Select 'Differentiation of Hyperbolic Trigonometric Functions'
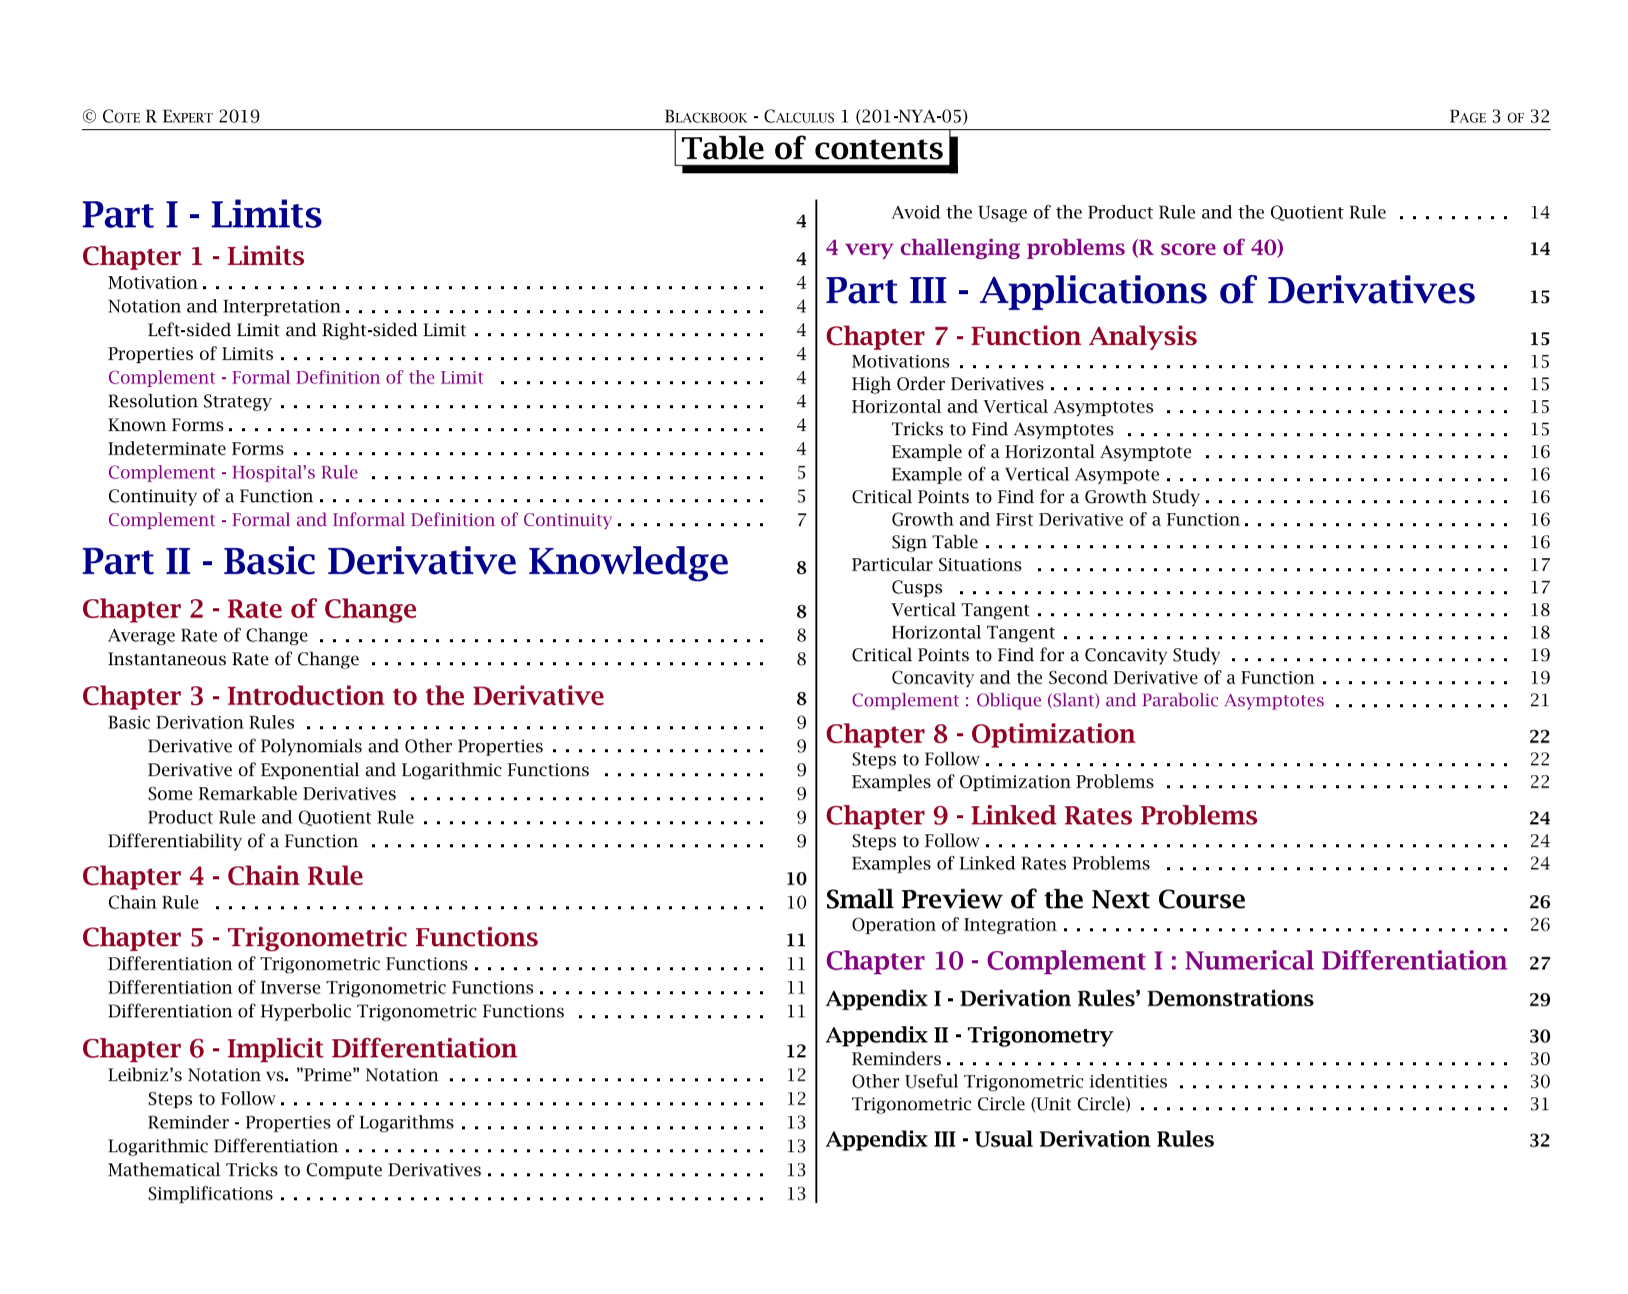 [x=336, y=1012]
